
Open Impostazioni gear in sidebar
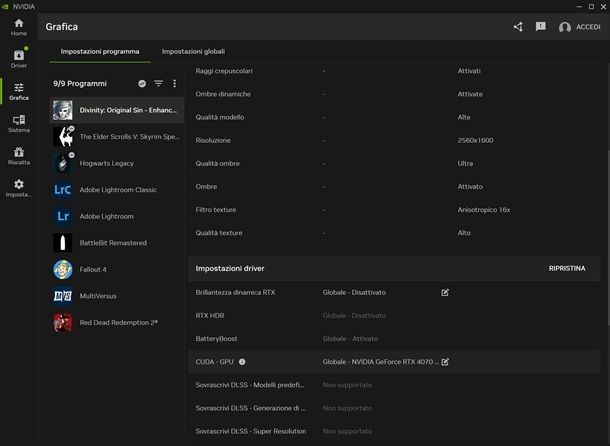pos(19,188)
